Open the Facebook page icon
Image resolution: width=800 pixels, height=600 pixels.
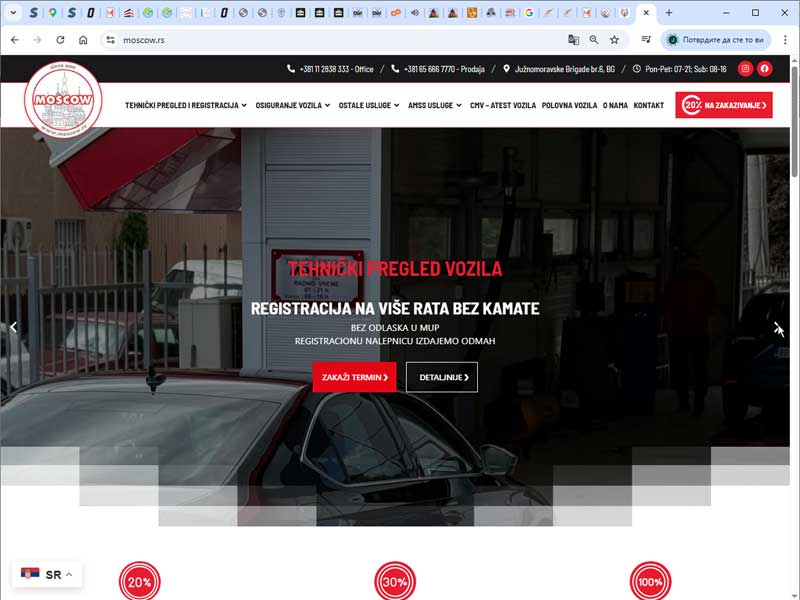tap(765, 69)
